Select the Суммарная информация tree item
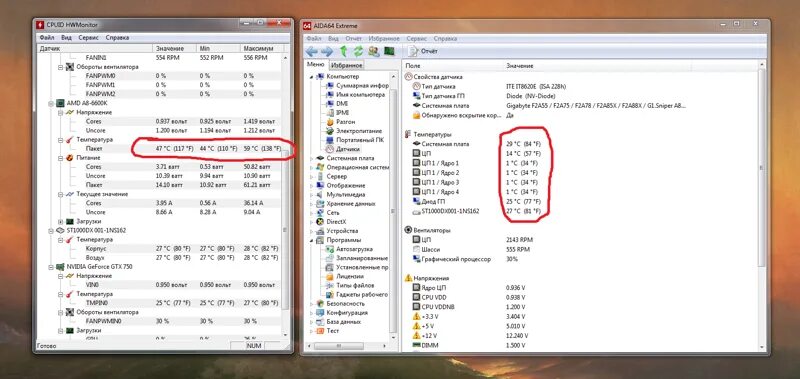800x379 pixels. tap(362, 86)
